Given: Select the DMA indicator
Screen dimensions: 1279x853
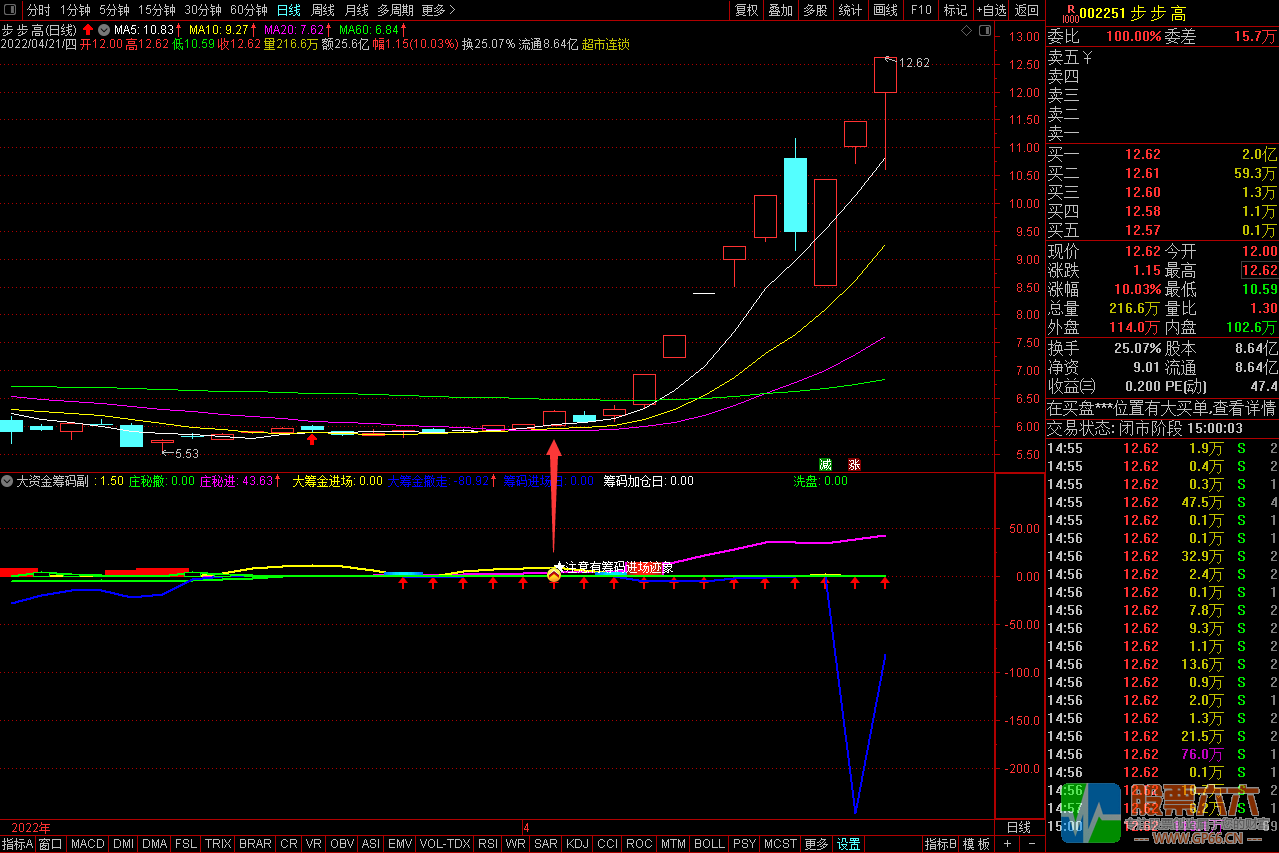Looking at the screenshot, I should tap(155, 844).
